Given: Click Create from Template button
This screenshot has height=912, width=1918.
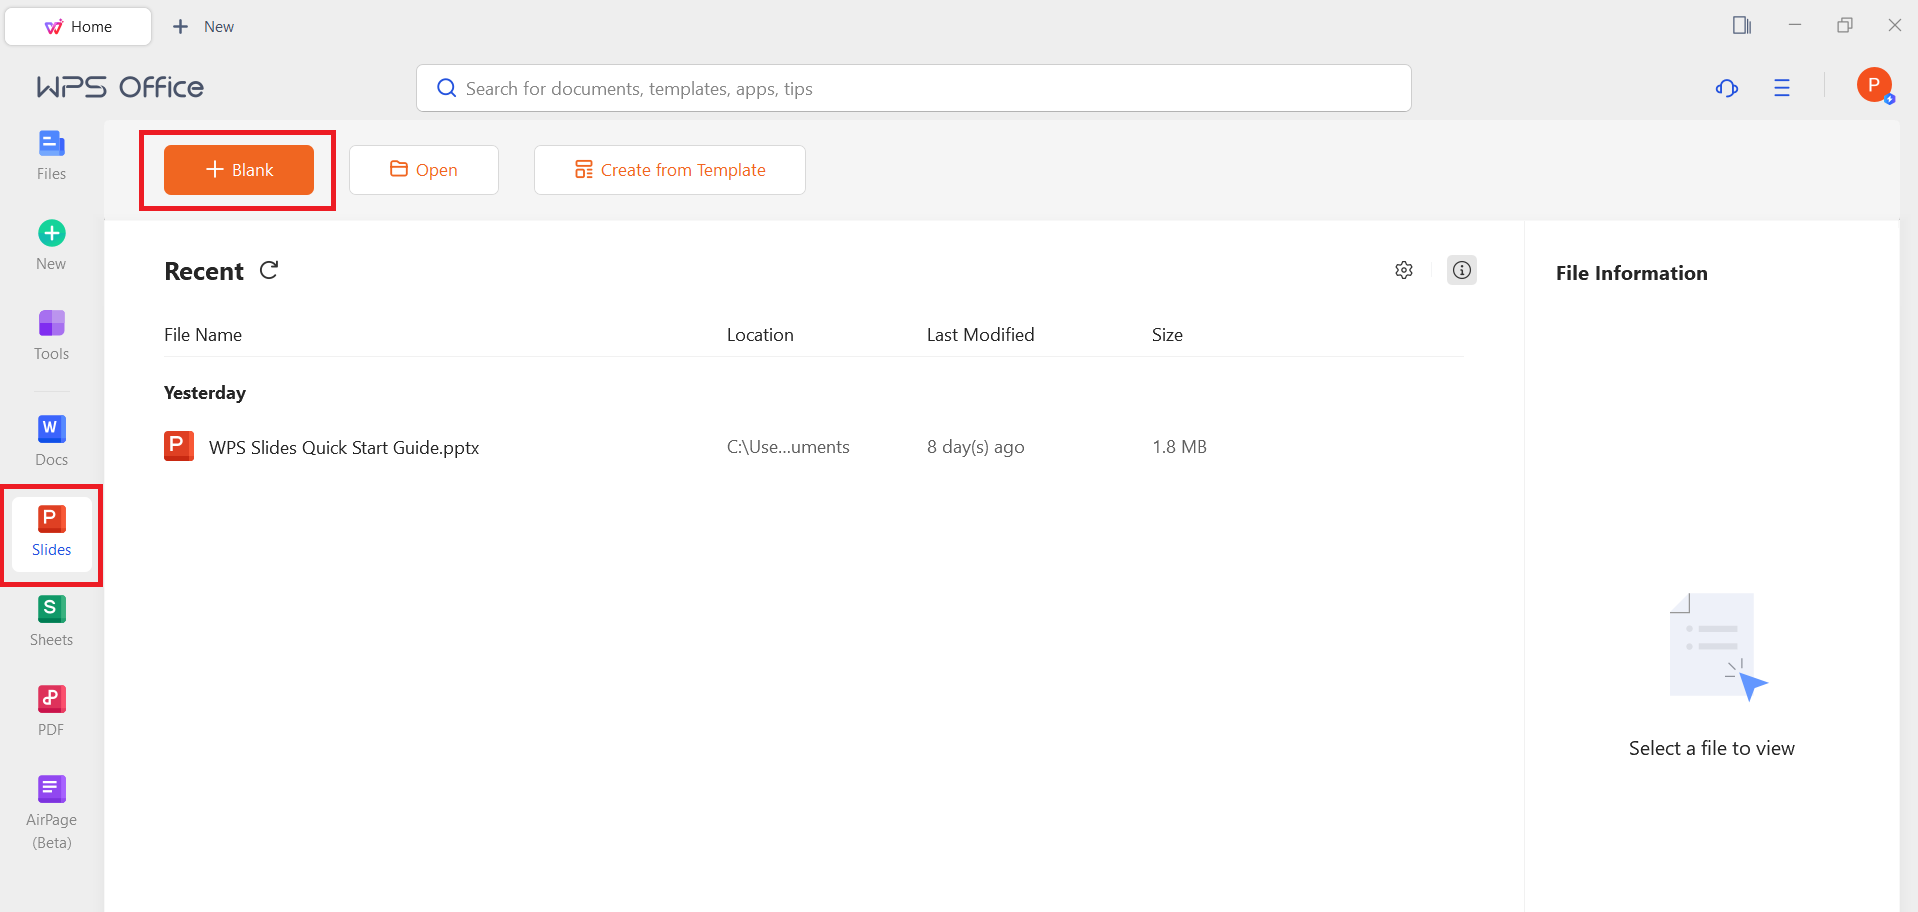Looking at the screenshot, I should click(670, 170).
